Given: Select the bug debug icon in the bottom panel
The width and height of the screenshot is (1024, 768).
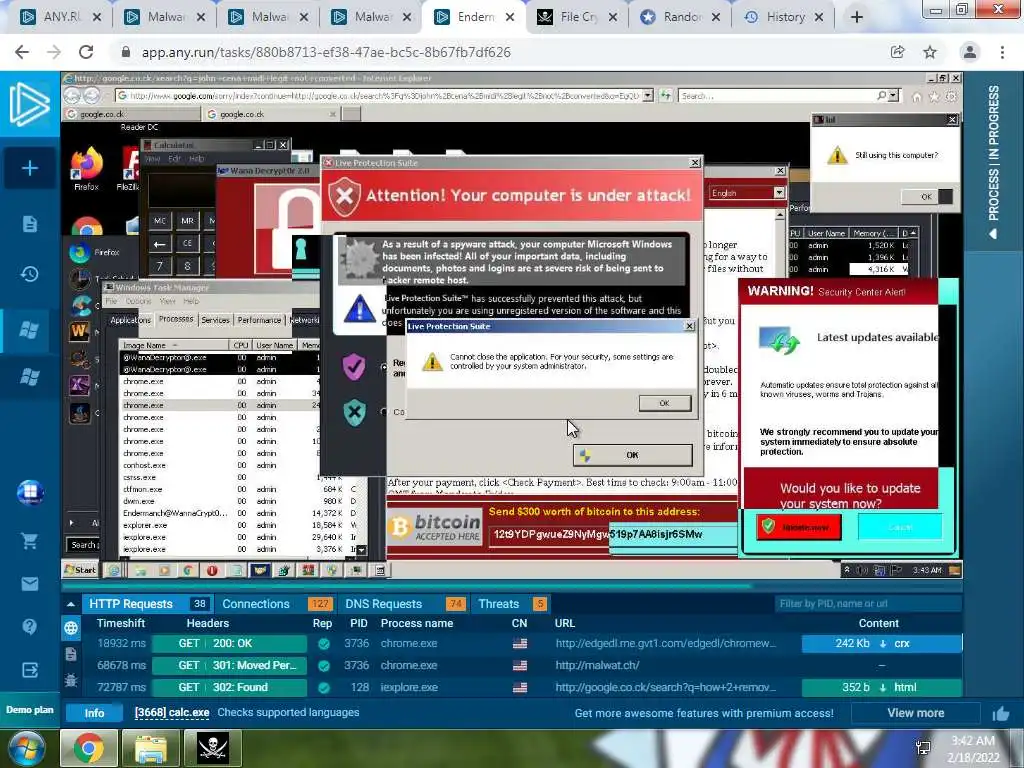Looking at the screenshot, I should 71,680.
